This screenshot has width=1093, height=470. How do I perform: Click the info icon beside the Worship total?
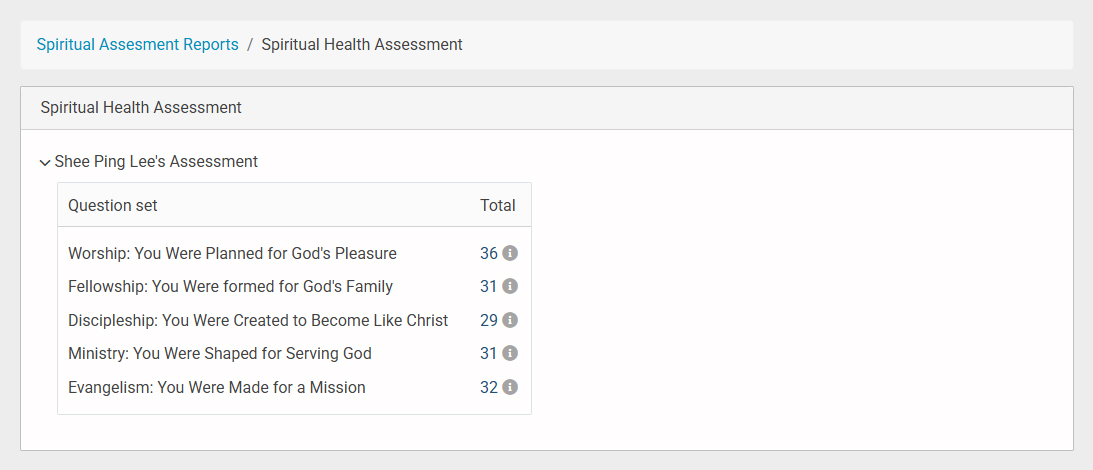510,253
